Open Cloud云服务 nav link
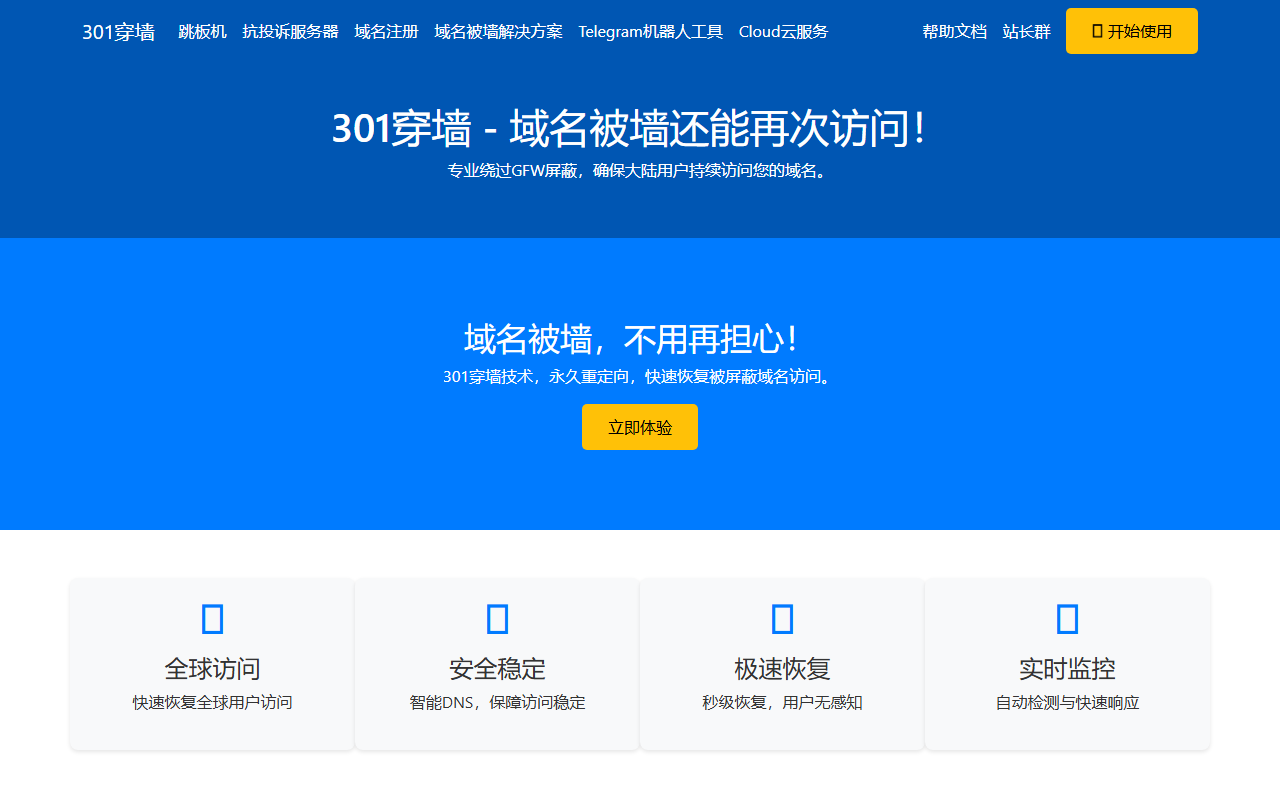 [783, 31]
